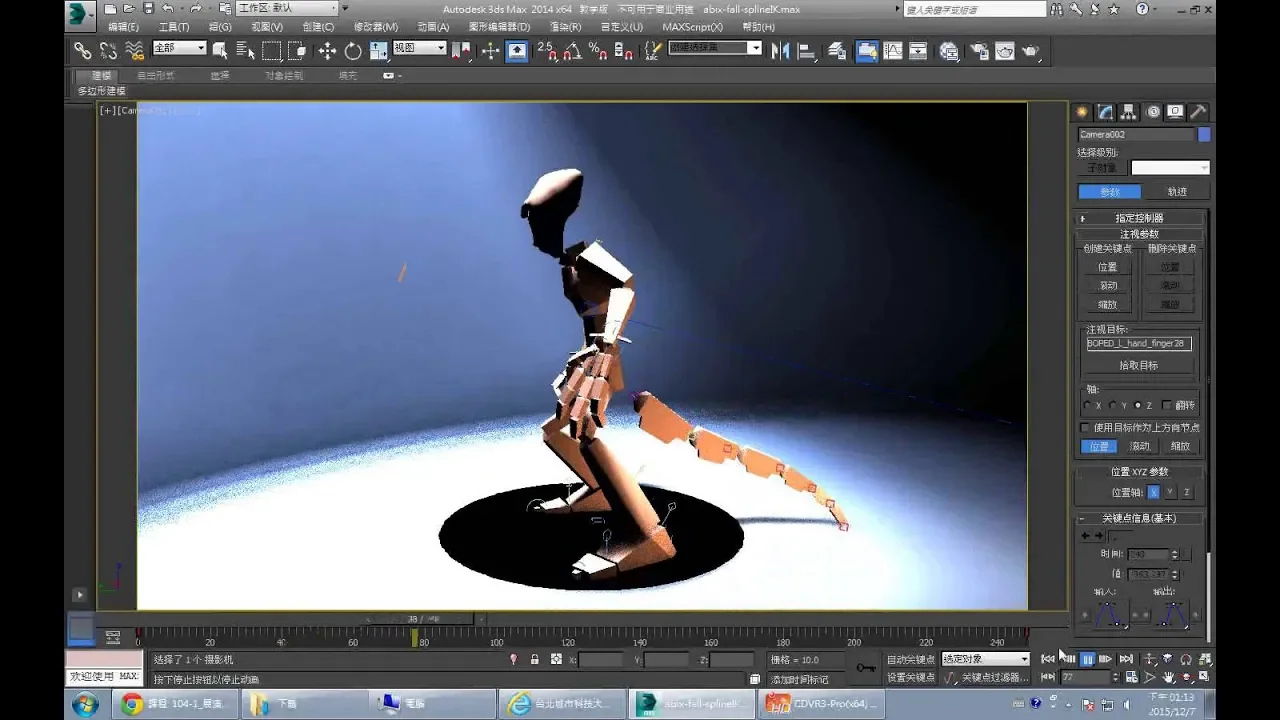Click the teapot Render Production icon
This screenshot has width=1280, height=720.
coord(1030,51)
